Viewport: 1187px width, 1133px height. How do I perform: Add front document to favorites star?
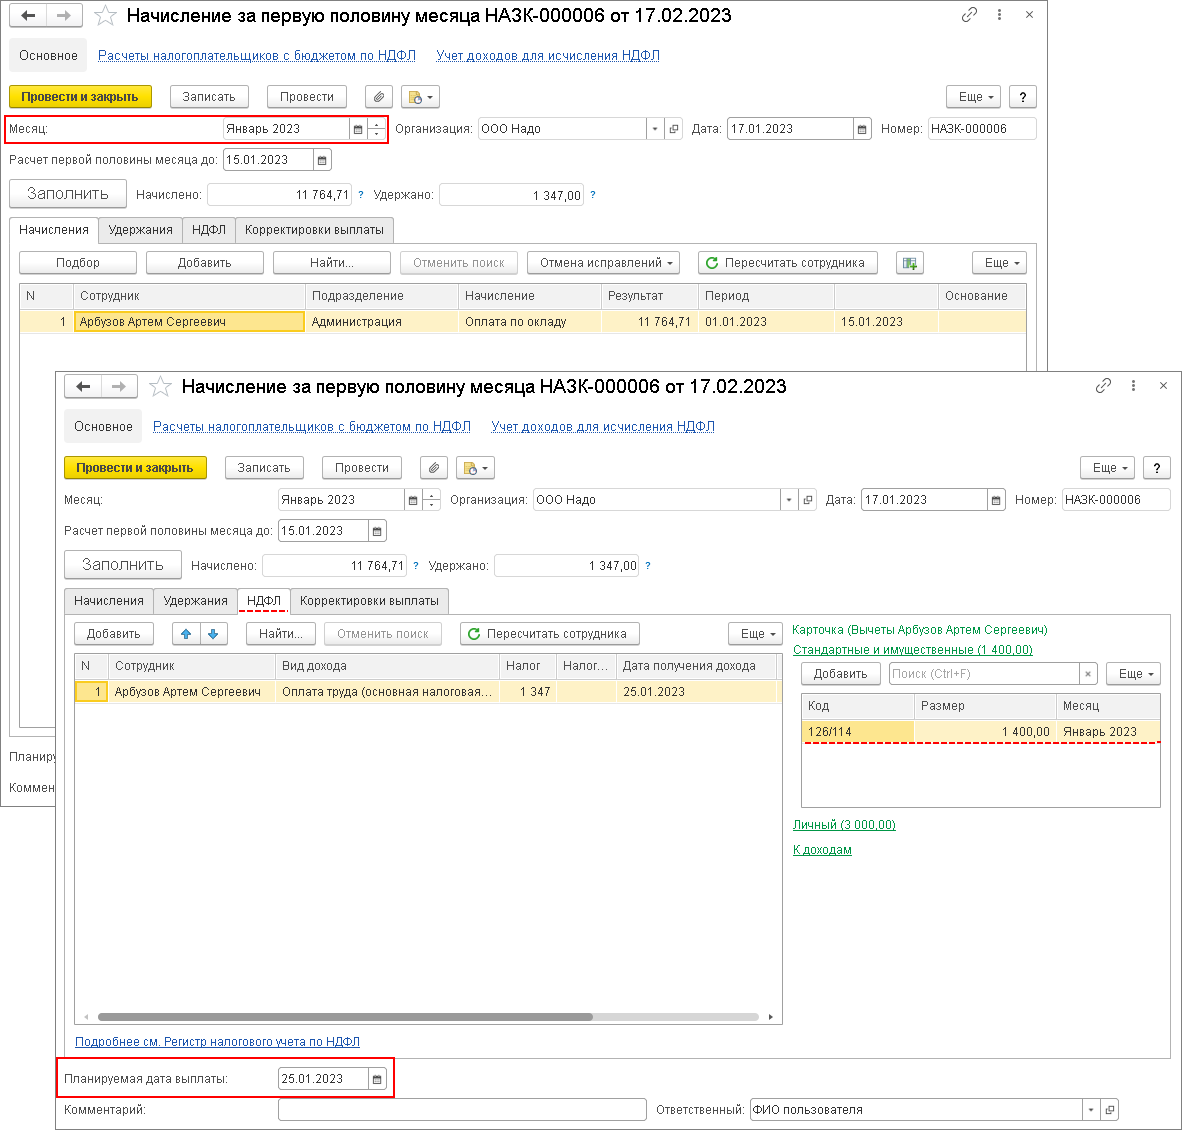pyautogui.click(x=160, y=387)
